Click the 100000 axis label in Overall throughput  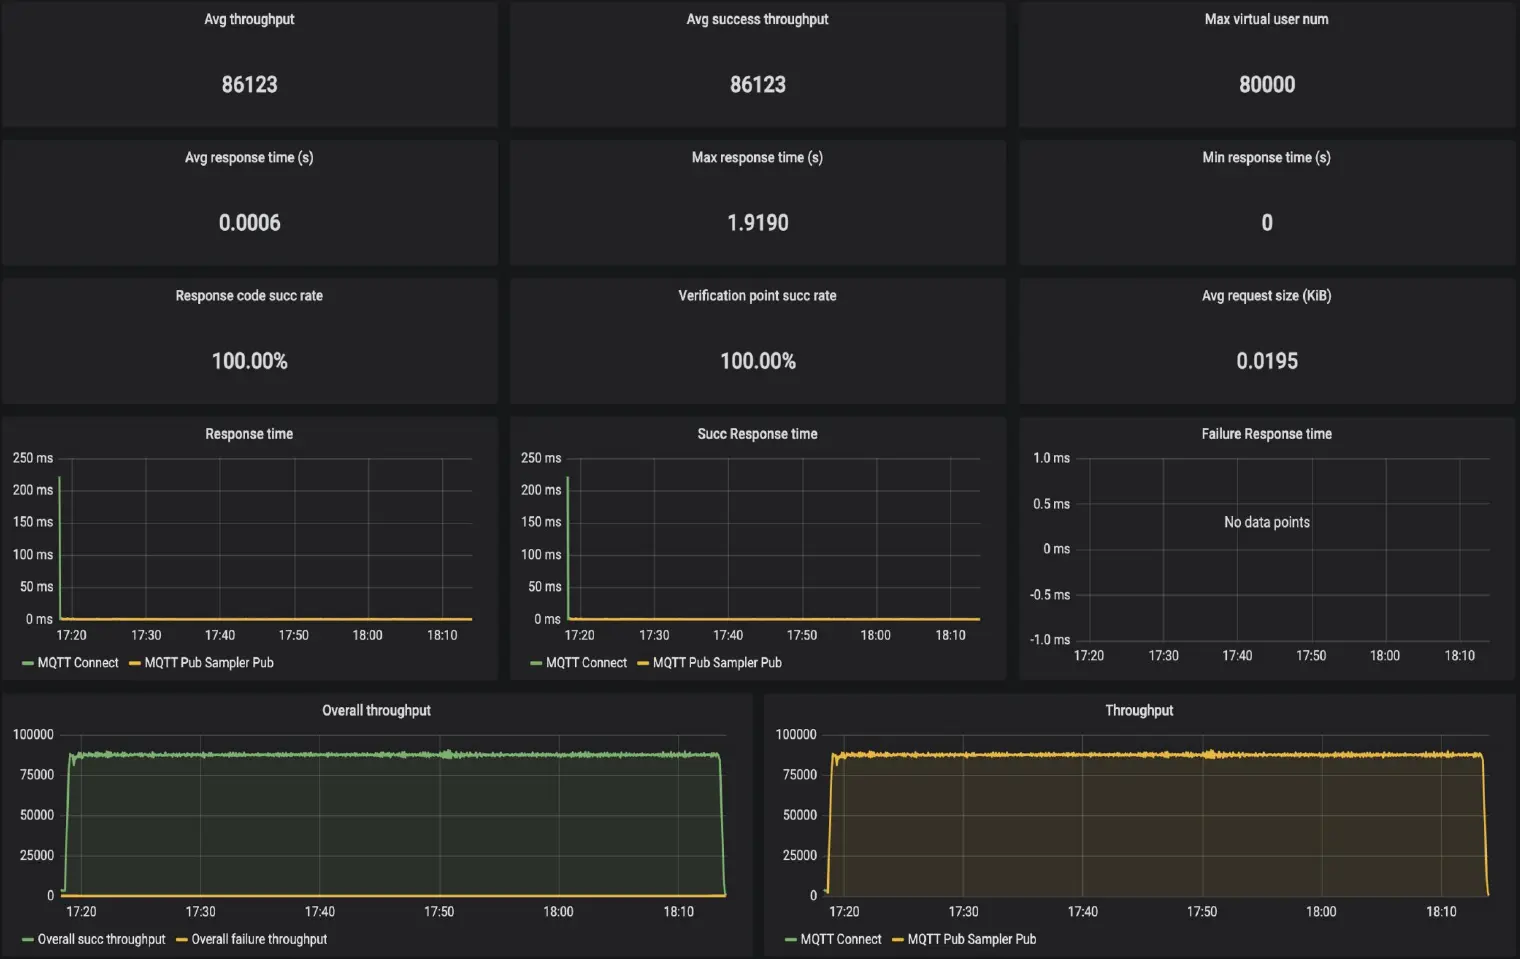point(33,734)
